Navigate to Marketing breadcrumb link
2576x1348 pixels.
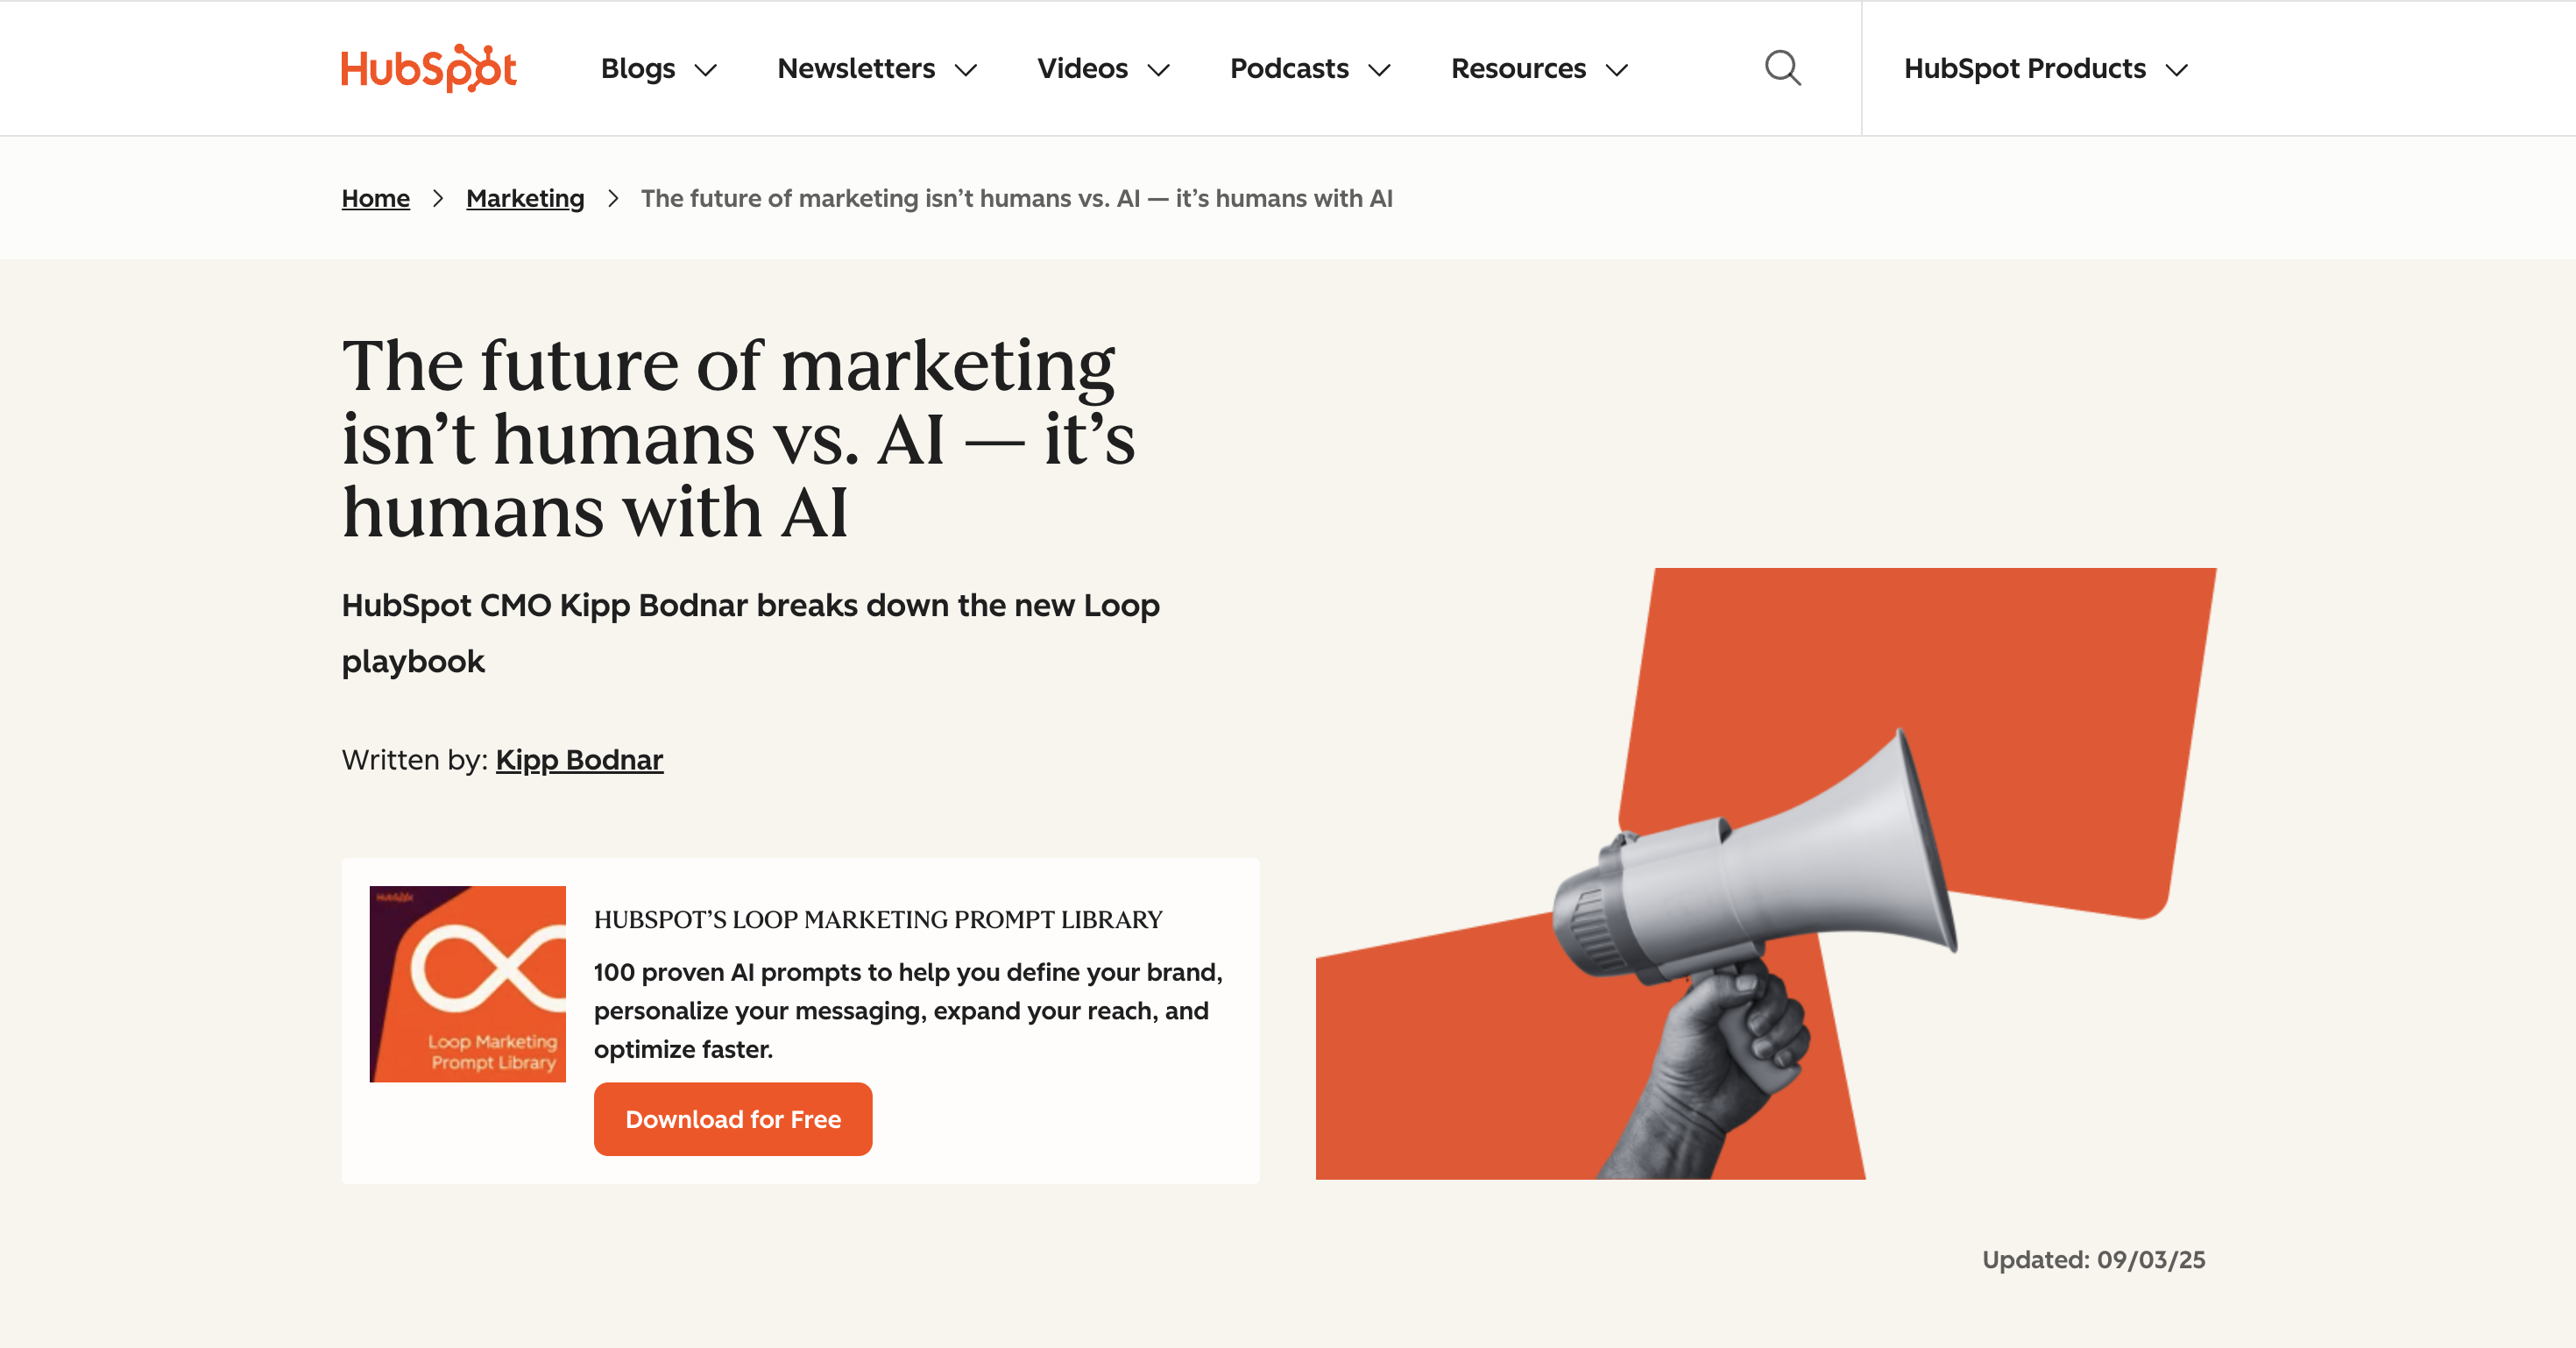[x=525, y=198]
